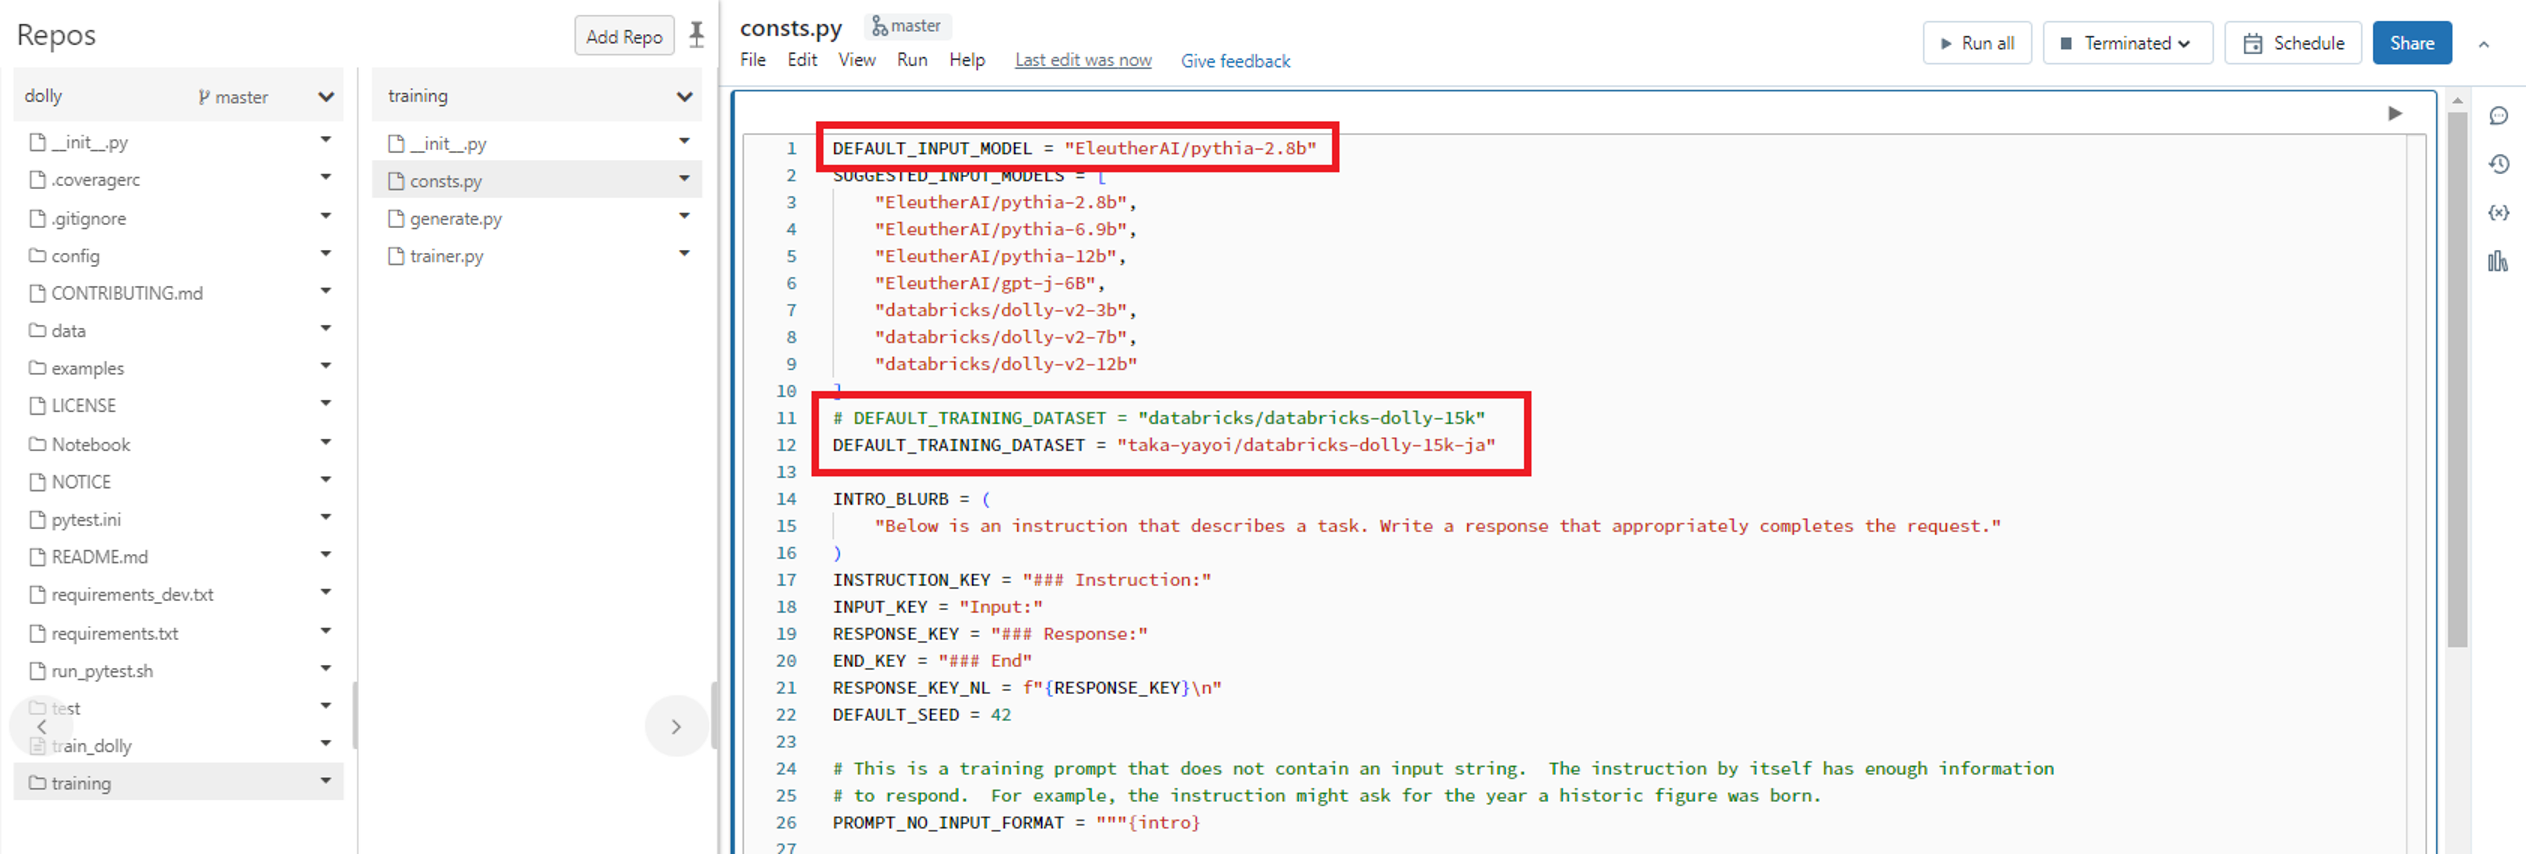Open the charts icon in right sidebar
2526x854 pixels.
2498,261
